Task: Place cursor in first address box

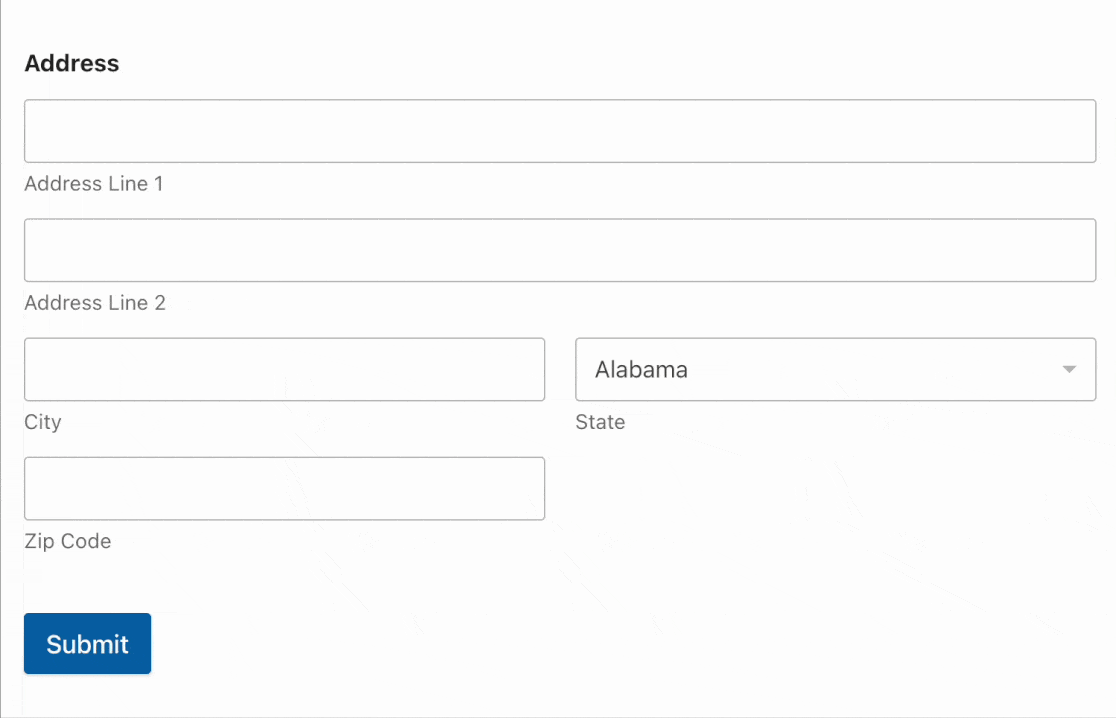Action: [x=560, y=131]
